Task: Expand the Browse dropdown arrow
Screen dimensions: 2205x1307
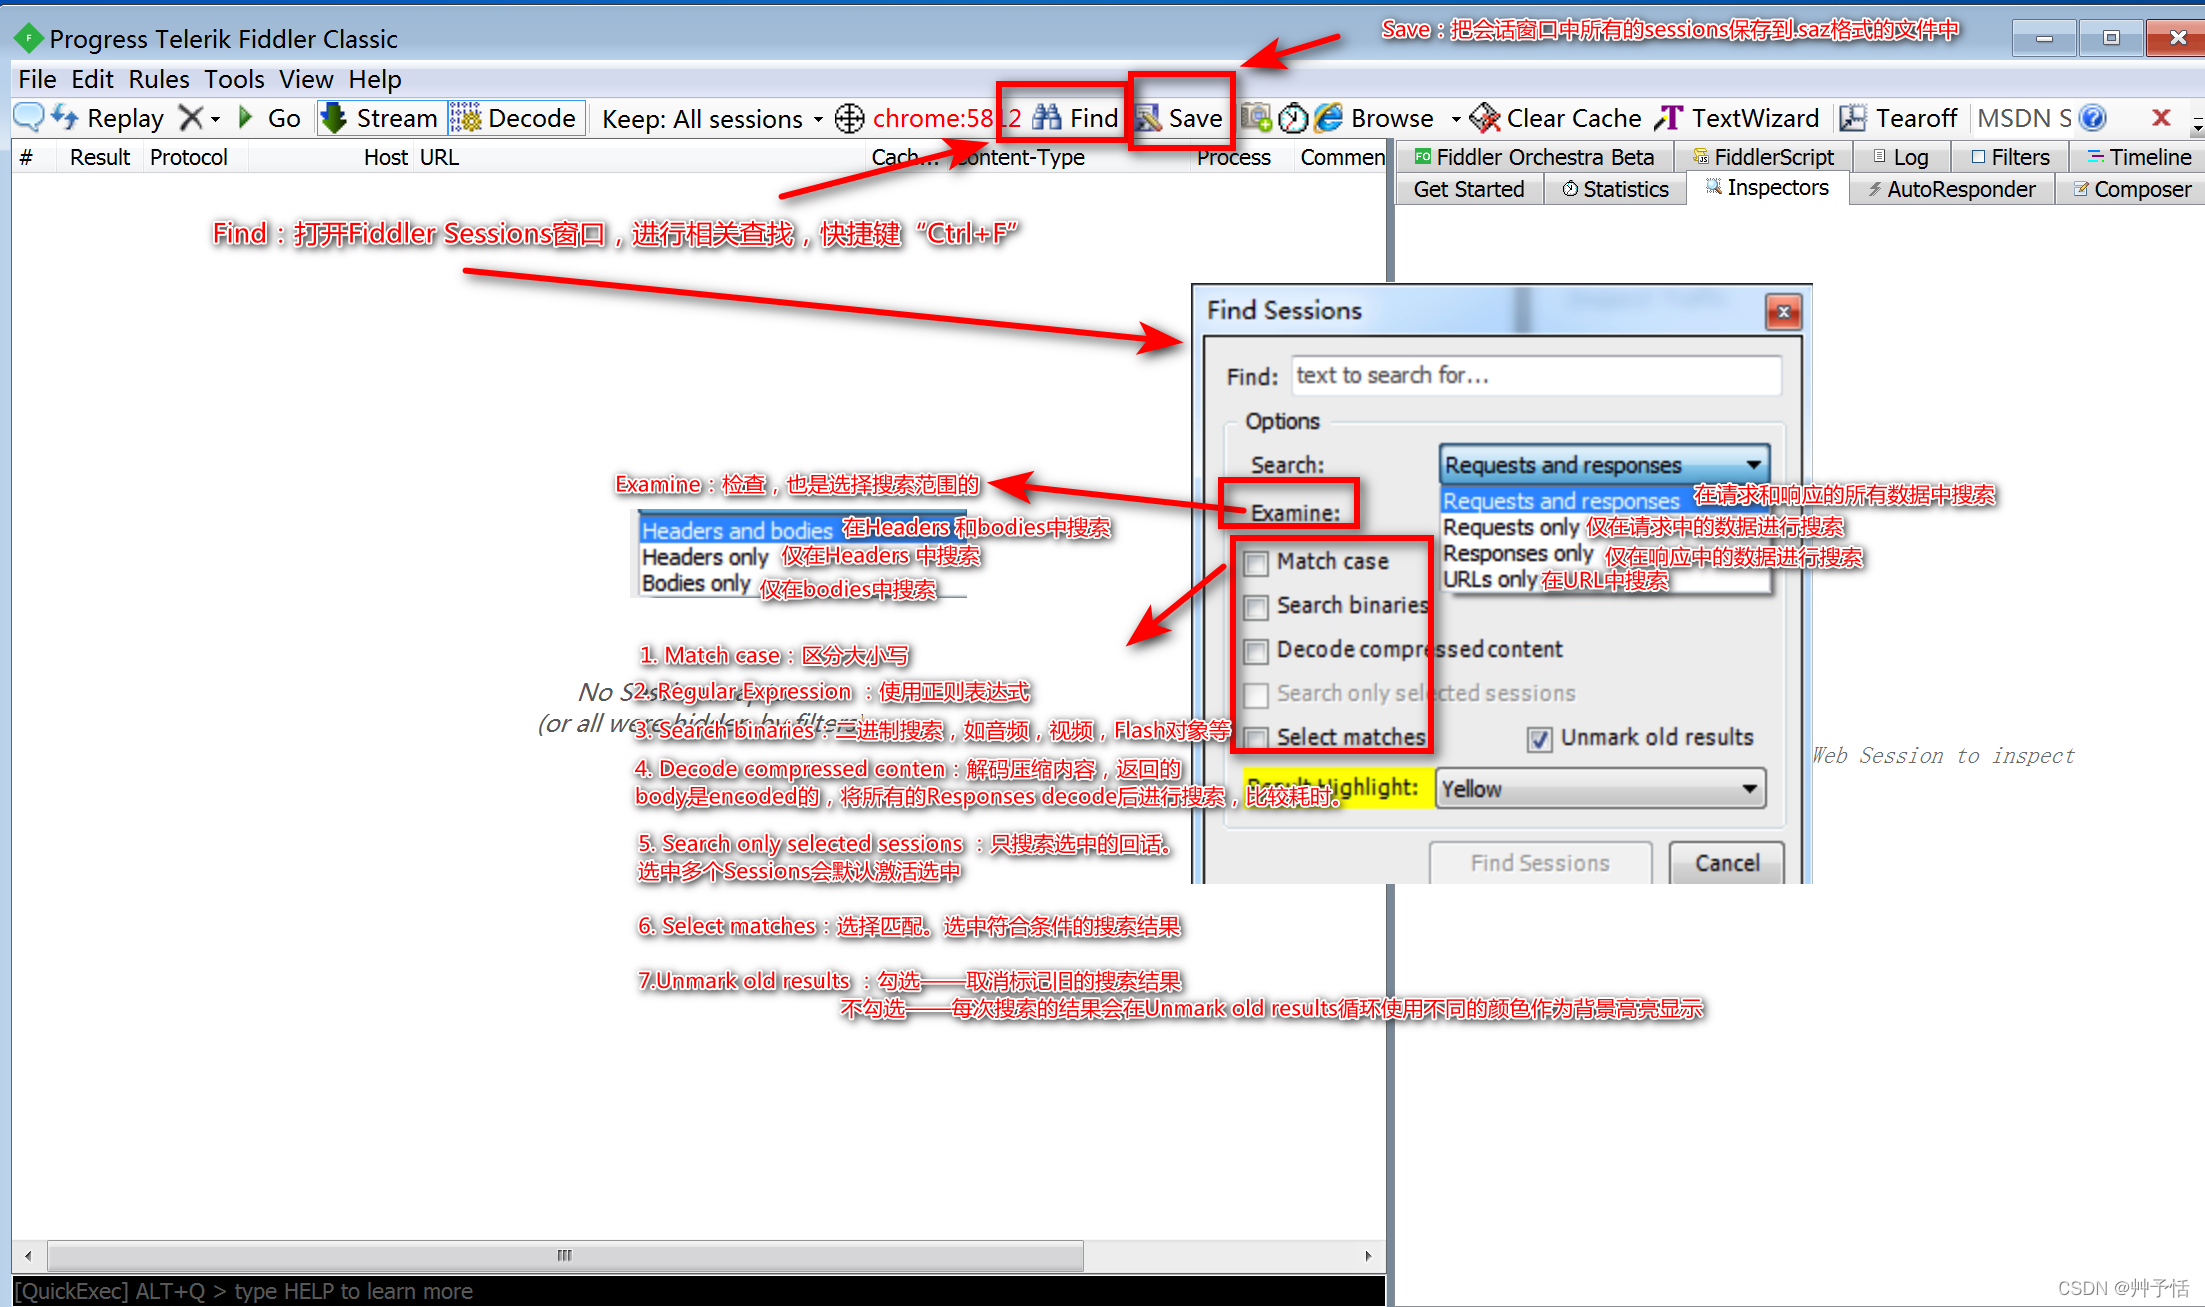Action: (x=1455, y=119)
